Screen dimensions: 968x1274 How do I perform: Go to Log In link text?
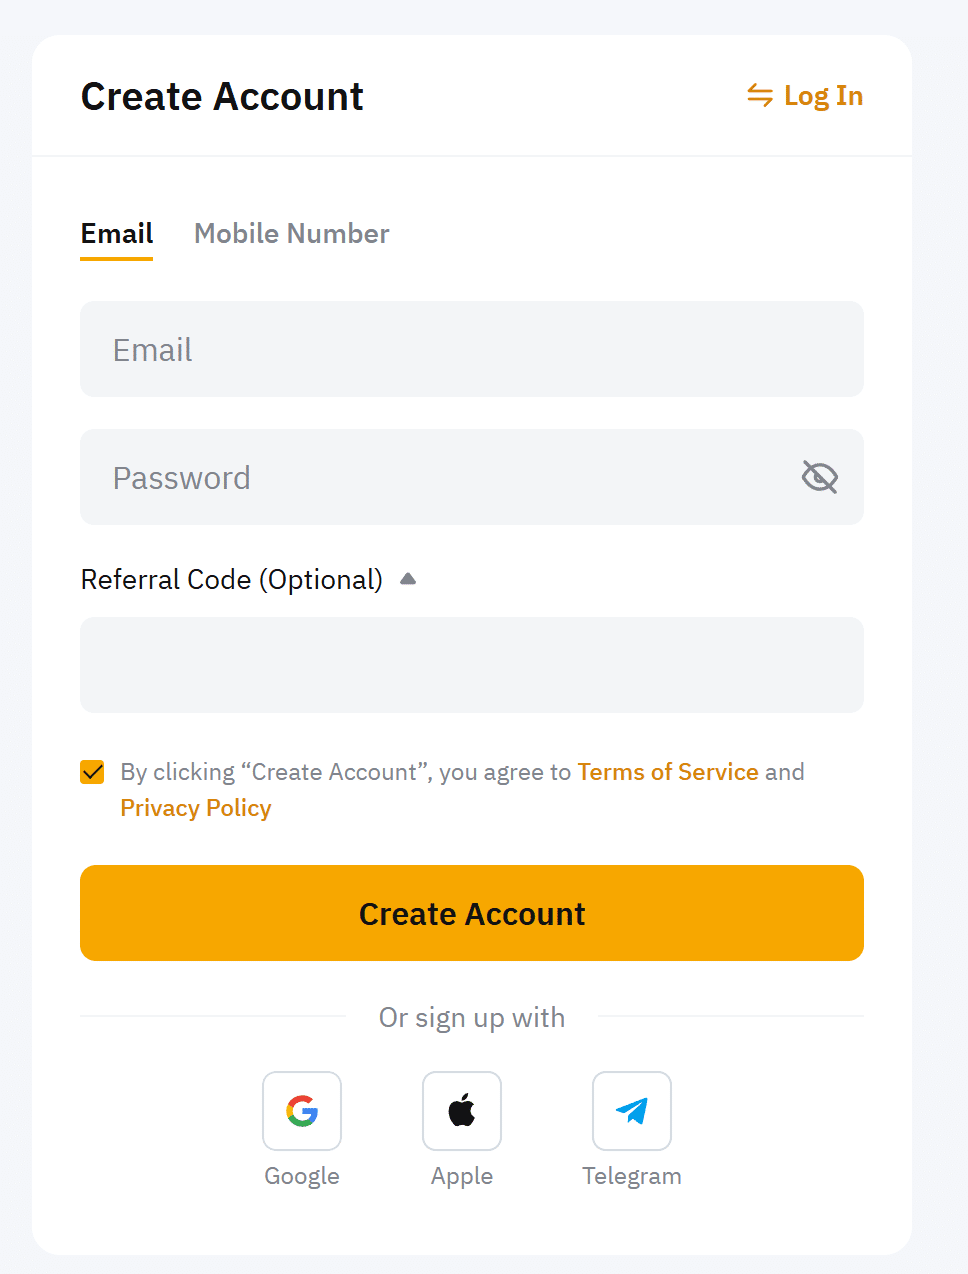coord(823,96)
